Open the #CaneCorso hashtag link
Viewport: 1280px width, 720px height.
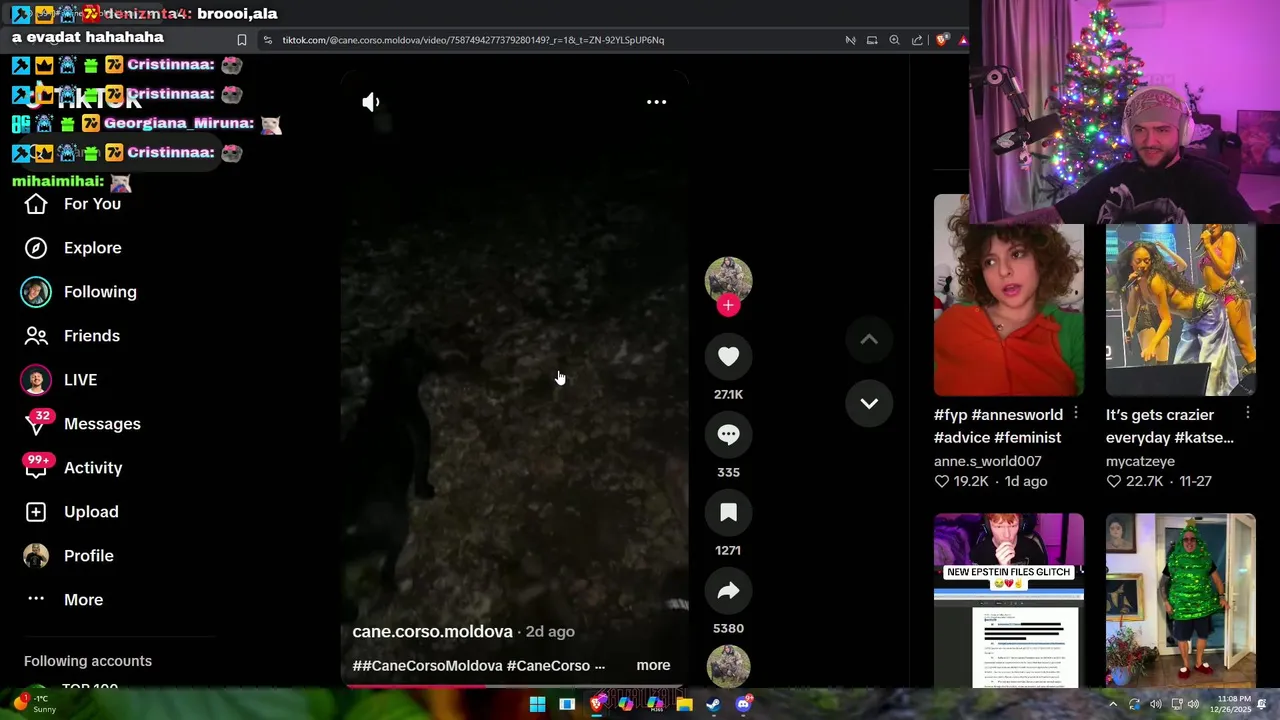(548, 666)
